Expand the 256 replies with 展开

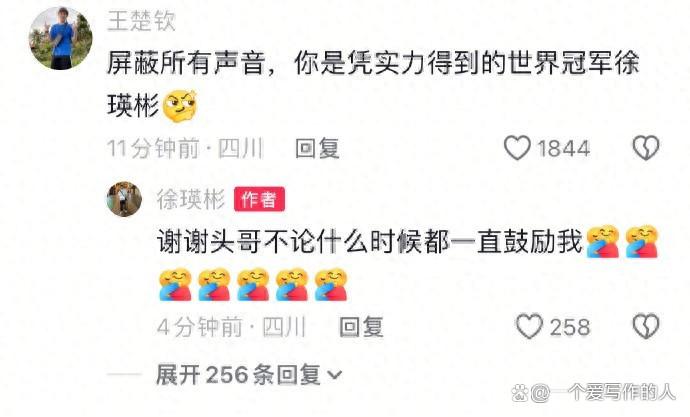click(x=238, y=375)
